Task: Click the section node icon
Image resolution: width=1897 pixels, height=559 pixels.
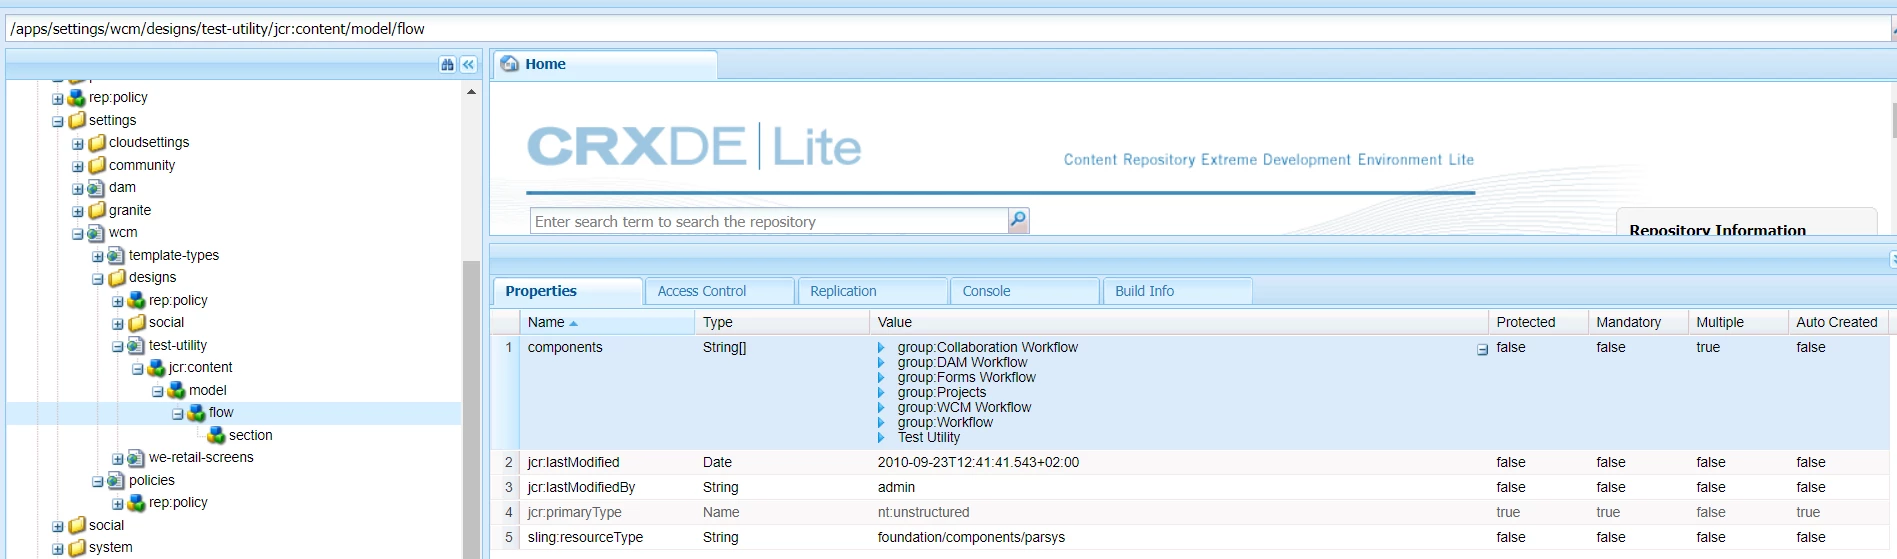Action: click(217, 435)
